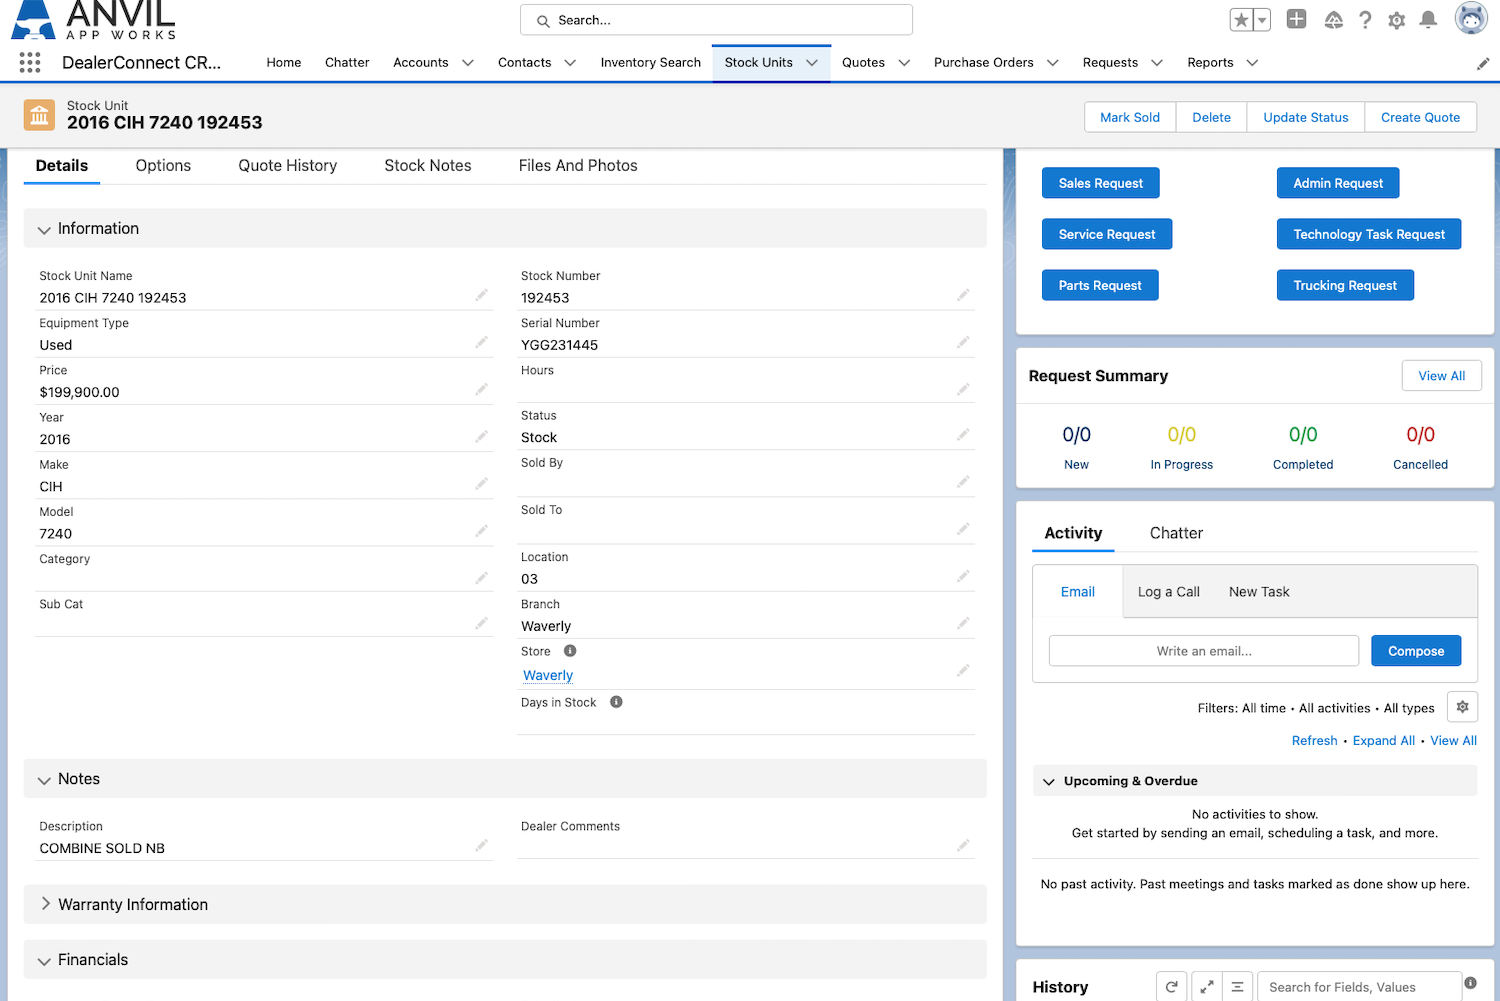Viewport: 1500px width, 1001px height.
Task: Collapse the Upcoming & Overdue section
Action: pos(1049,782)
